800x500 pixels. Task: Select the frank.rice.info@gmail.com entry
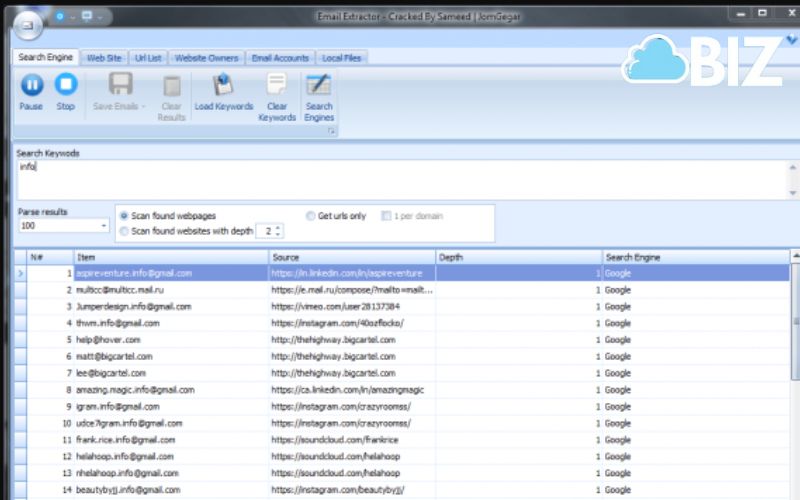click(x=126, y=440)
